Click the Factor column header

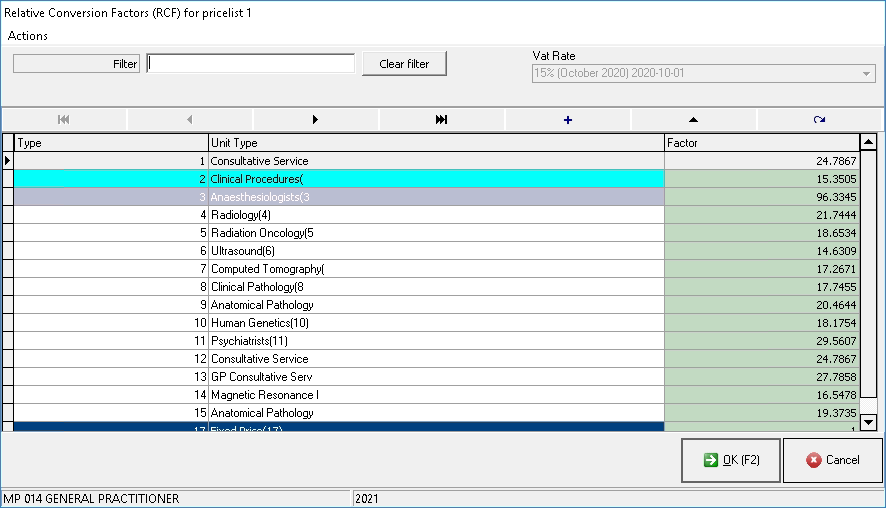pyautogui.click(x=760, y=143)
